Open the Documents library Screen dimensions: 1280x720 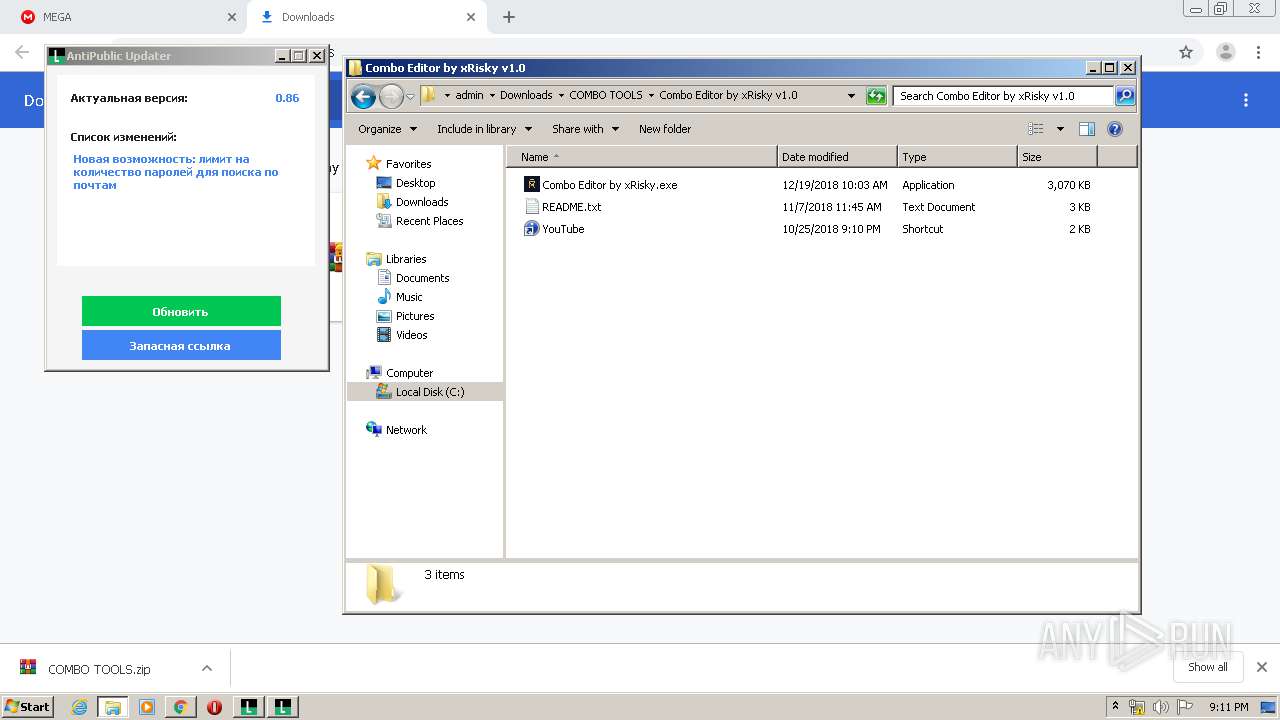point(413,278)
